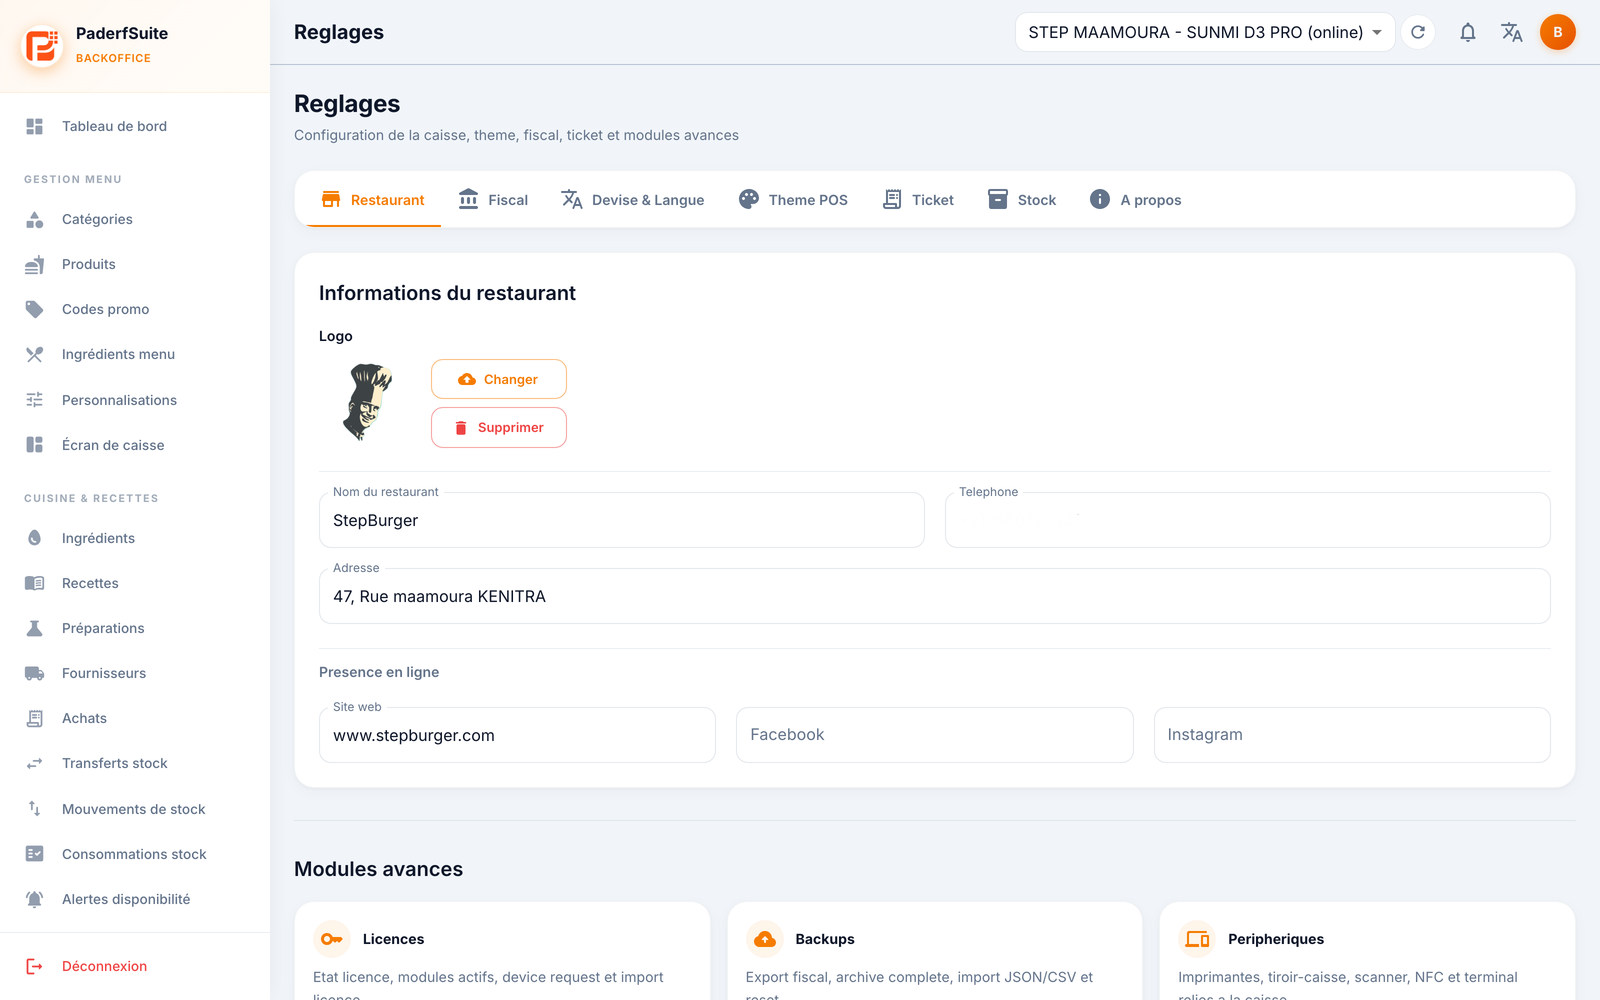
Task: Click the Ingrédients egg icon
Action: pos(34,538)
